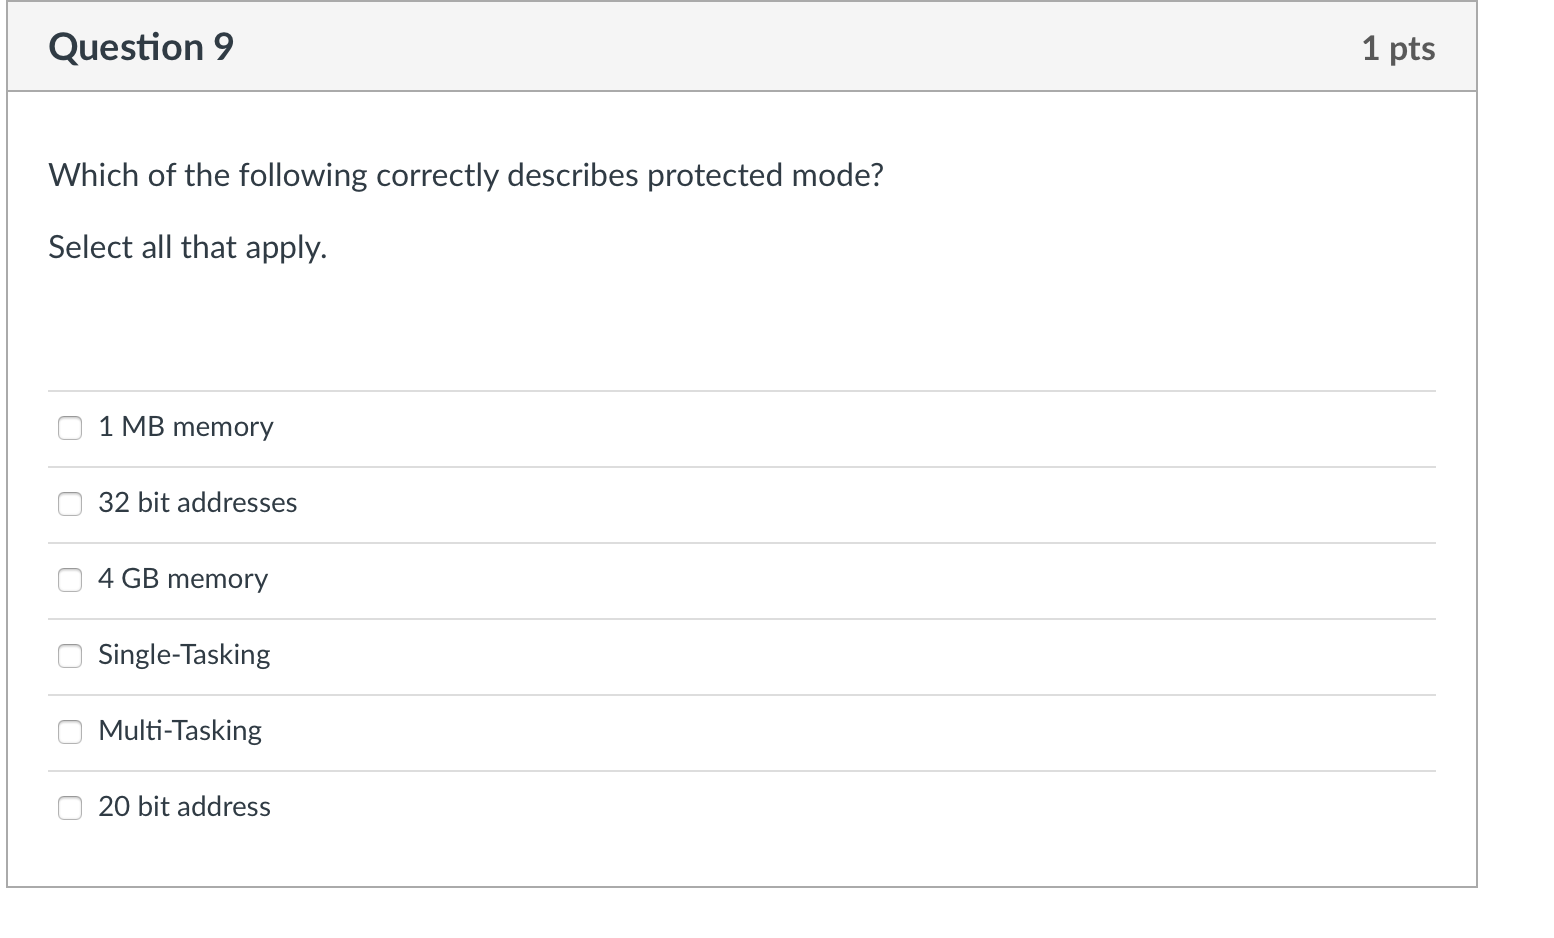Click the '20 bit address' answer label
The image size is (1554, 938).
pos(184,807)
